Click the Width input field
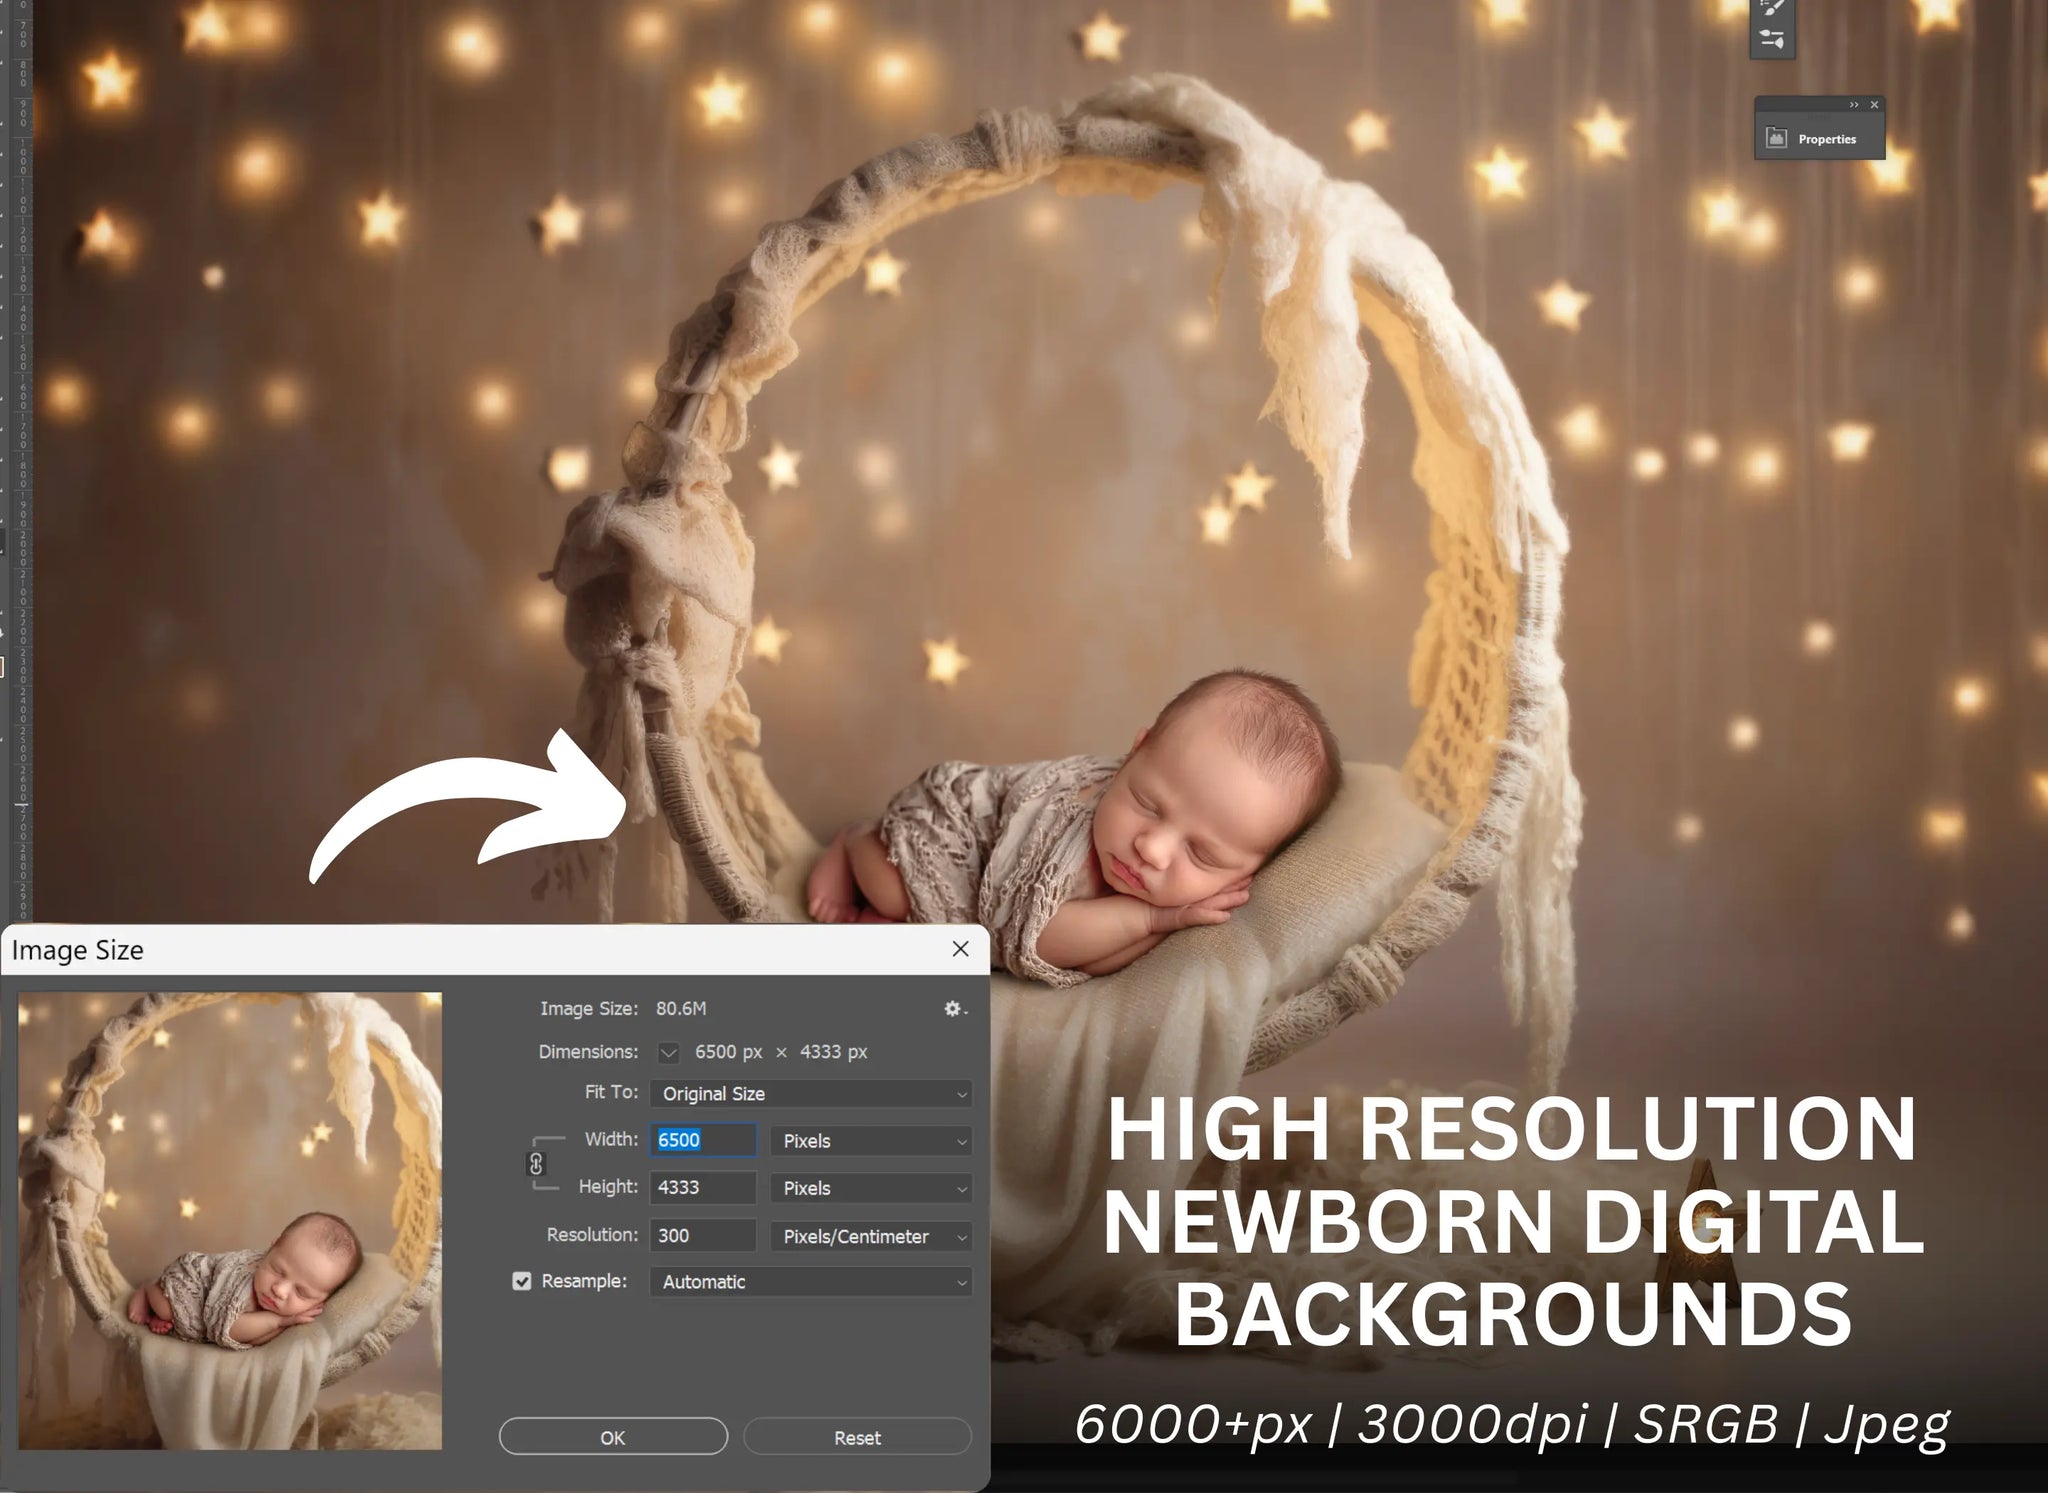This screenshot has height=1493, width=2048. pyautogui.click(x=703, y=1140)
